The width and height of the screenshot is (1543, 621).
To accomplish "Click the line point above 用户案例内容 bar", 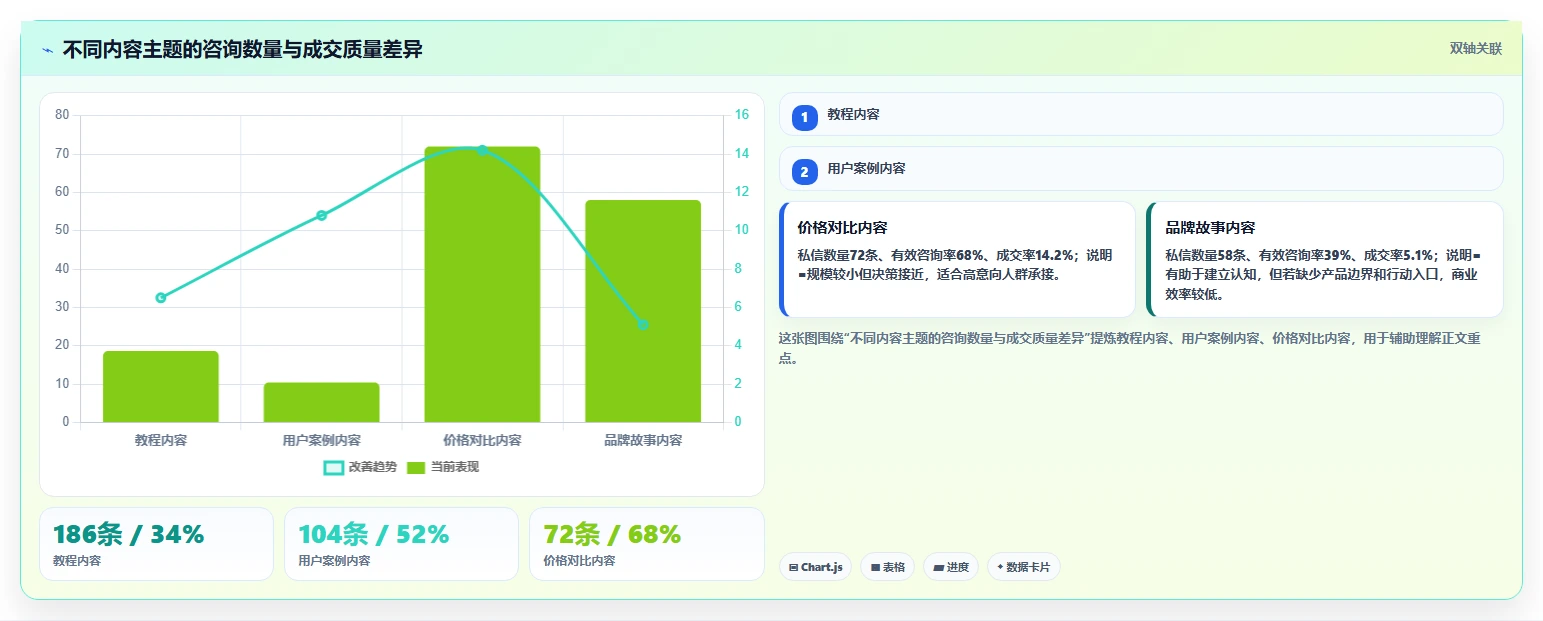I will (321, 215).
